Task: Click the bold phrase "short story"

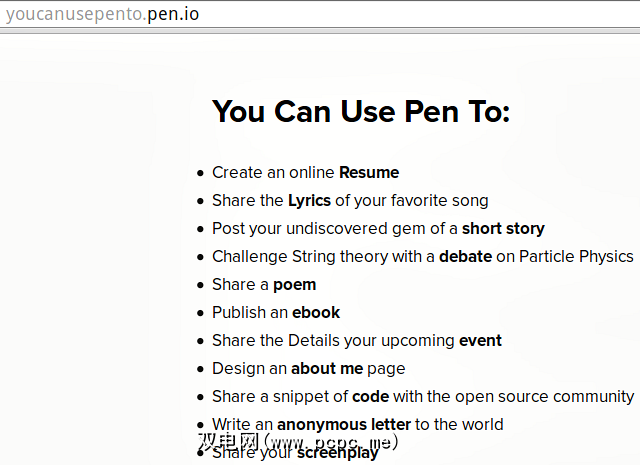Action: [x=503, y=228]
